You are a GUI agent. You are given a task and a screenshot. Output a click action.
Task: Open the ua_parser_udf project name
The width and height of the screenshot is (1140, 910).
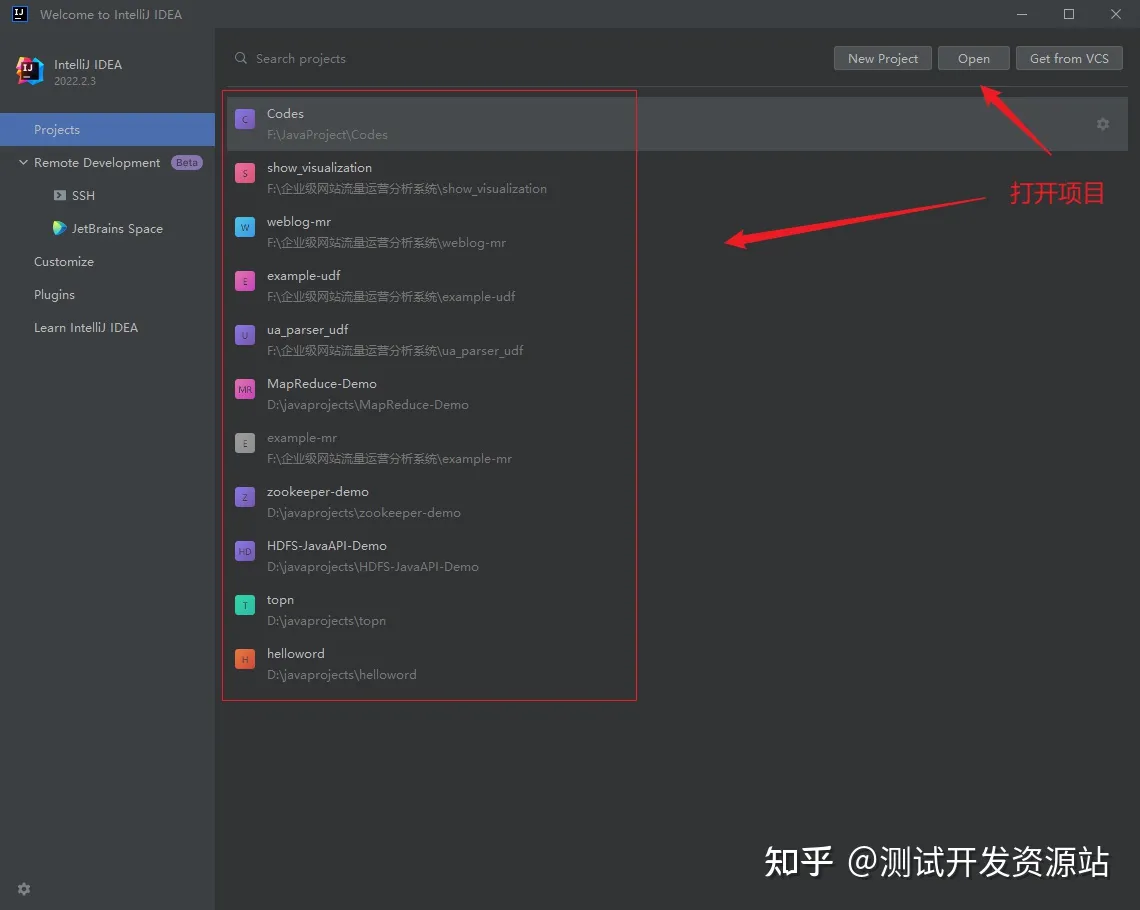308,330
